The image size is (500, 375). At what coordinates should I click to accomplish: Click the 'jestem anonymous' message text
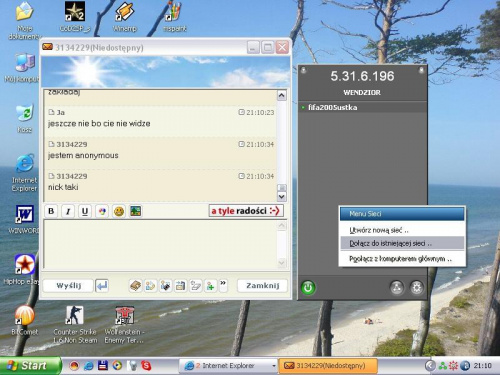[x=83, y=155]
